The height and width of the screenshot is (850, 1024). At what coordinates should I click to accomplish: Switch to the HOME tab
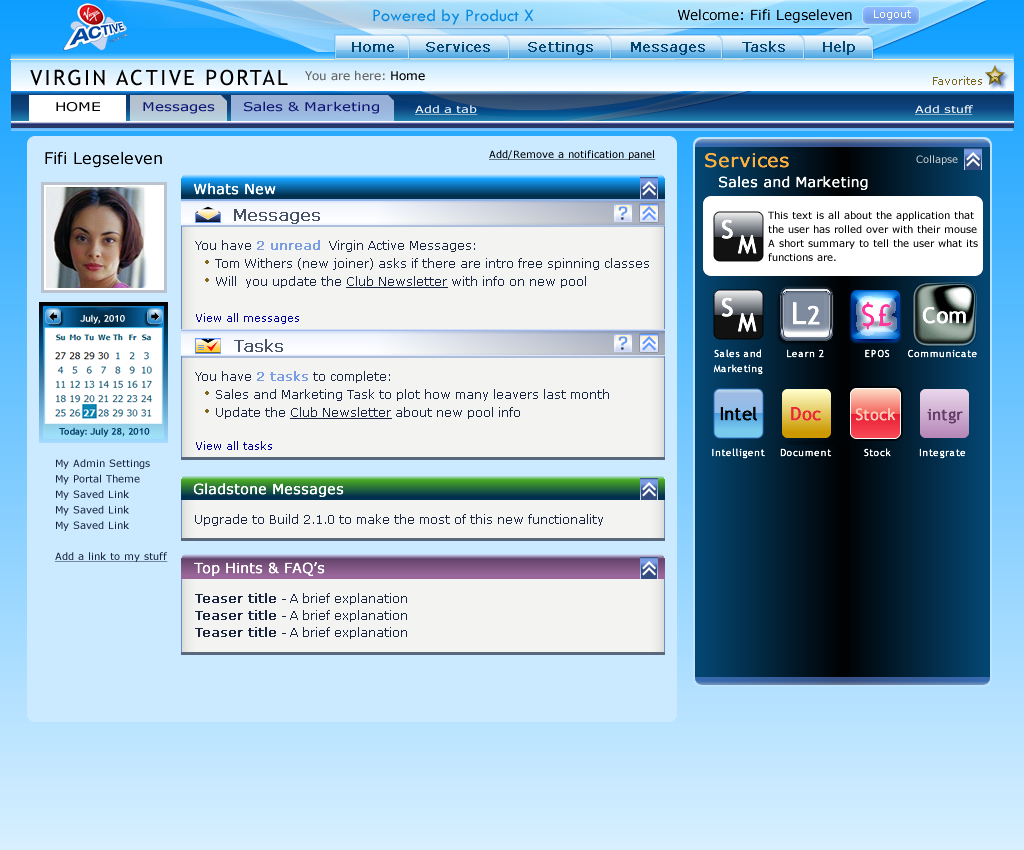pyautogui.click(x=78, y=108)
